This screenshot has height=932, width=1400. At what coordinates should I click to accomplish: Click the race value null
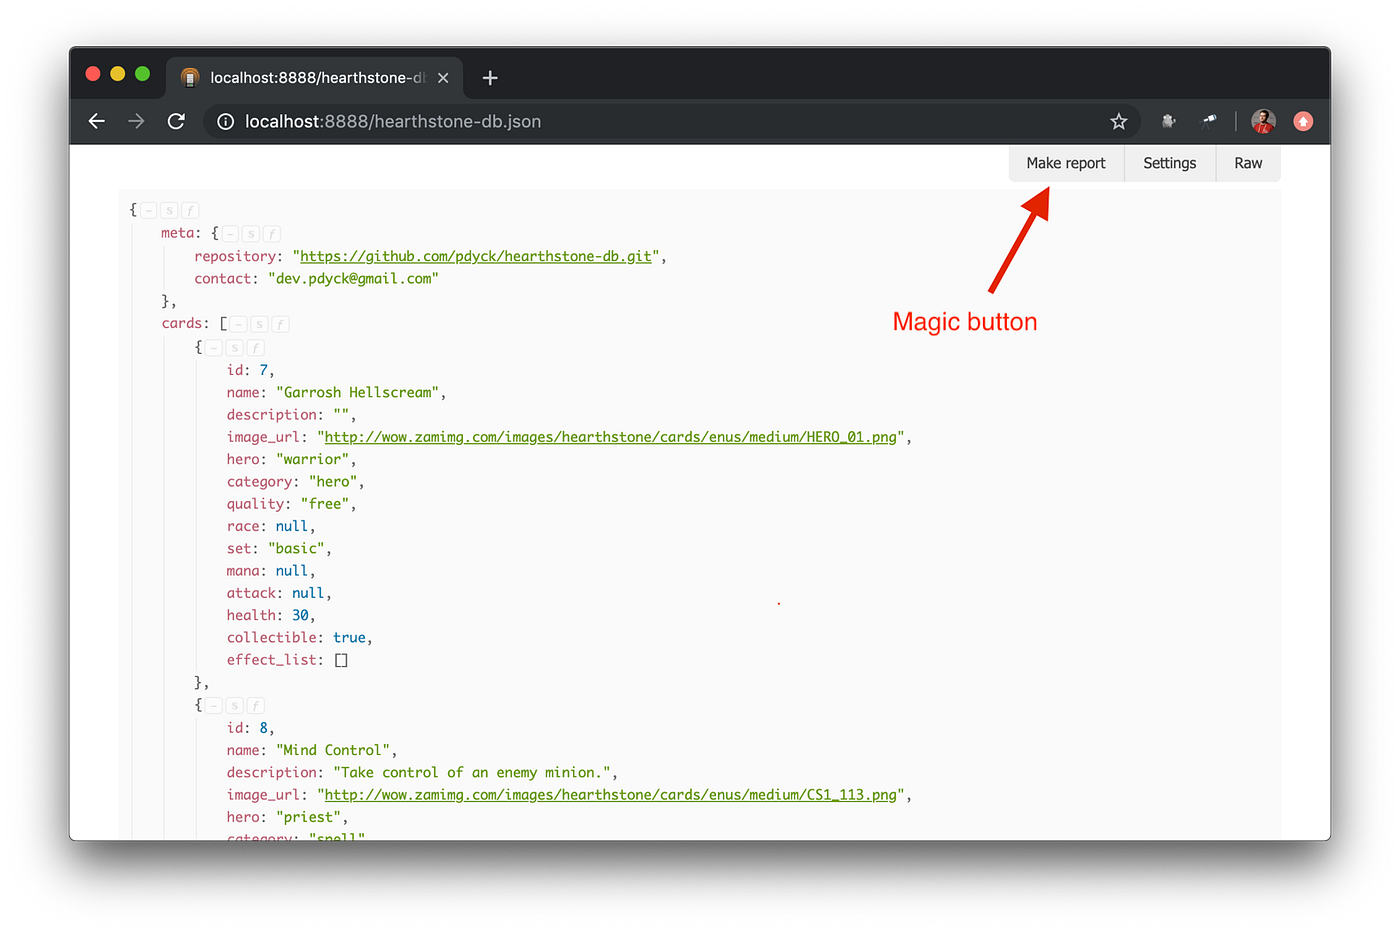pos(292,527)
